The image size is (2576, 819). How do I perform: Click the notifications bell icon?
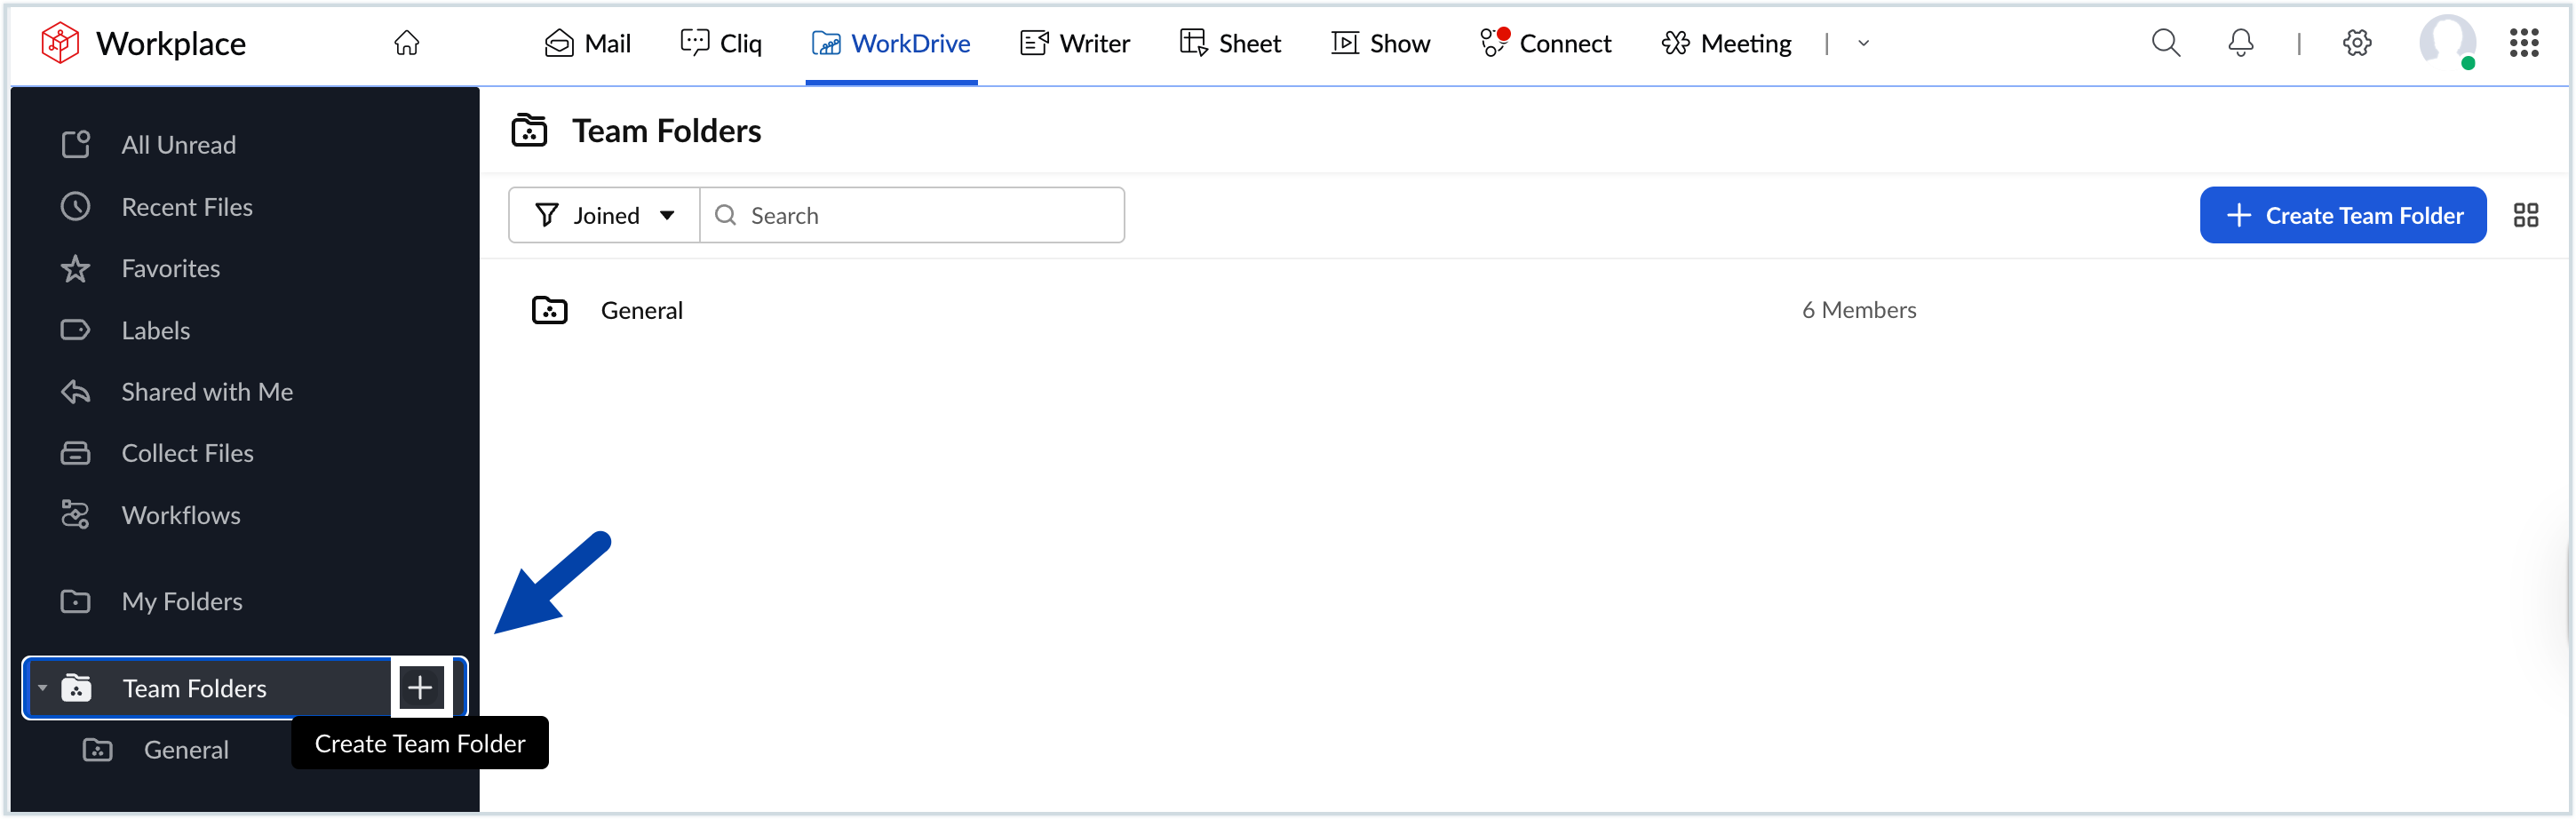click(2240, 43)
